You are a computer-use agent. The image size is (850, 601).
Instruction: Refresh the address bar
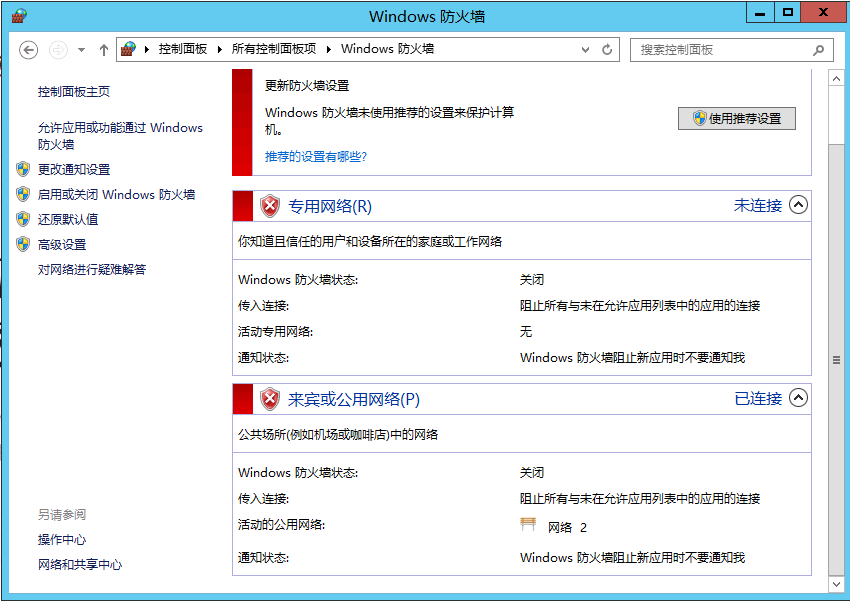[607, 49]
